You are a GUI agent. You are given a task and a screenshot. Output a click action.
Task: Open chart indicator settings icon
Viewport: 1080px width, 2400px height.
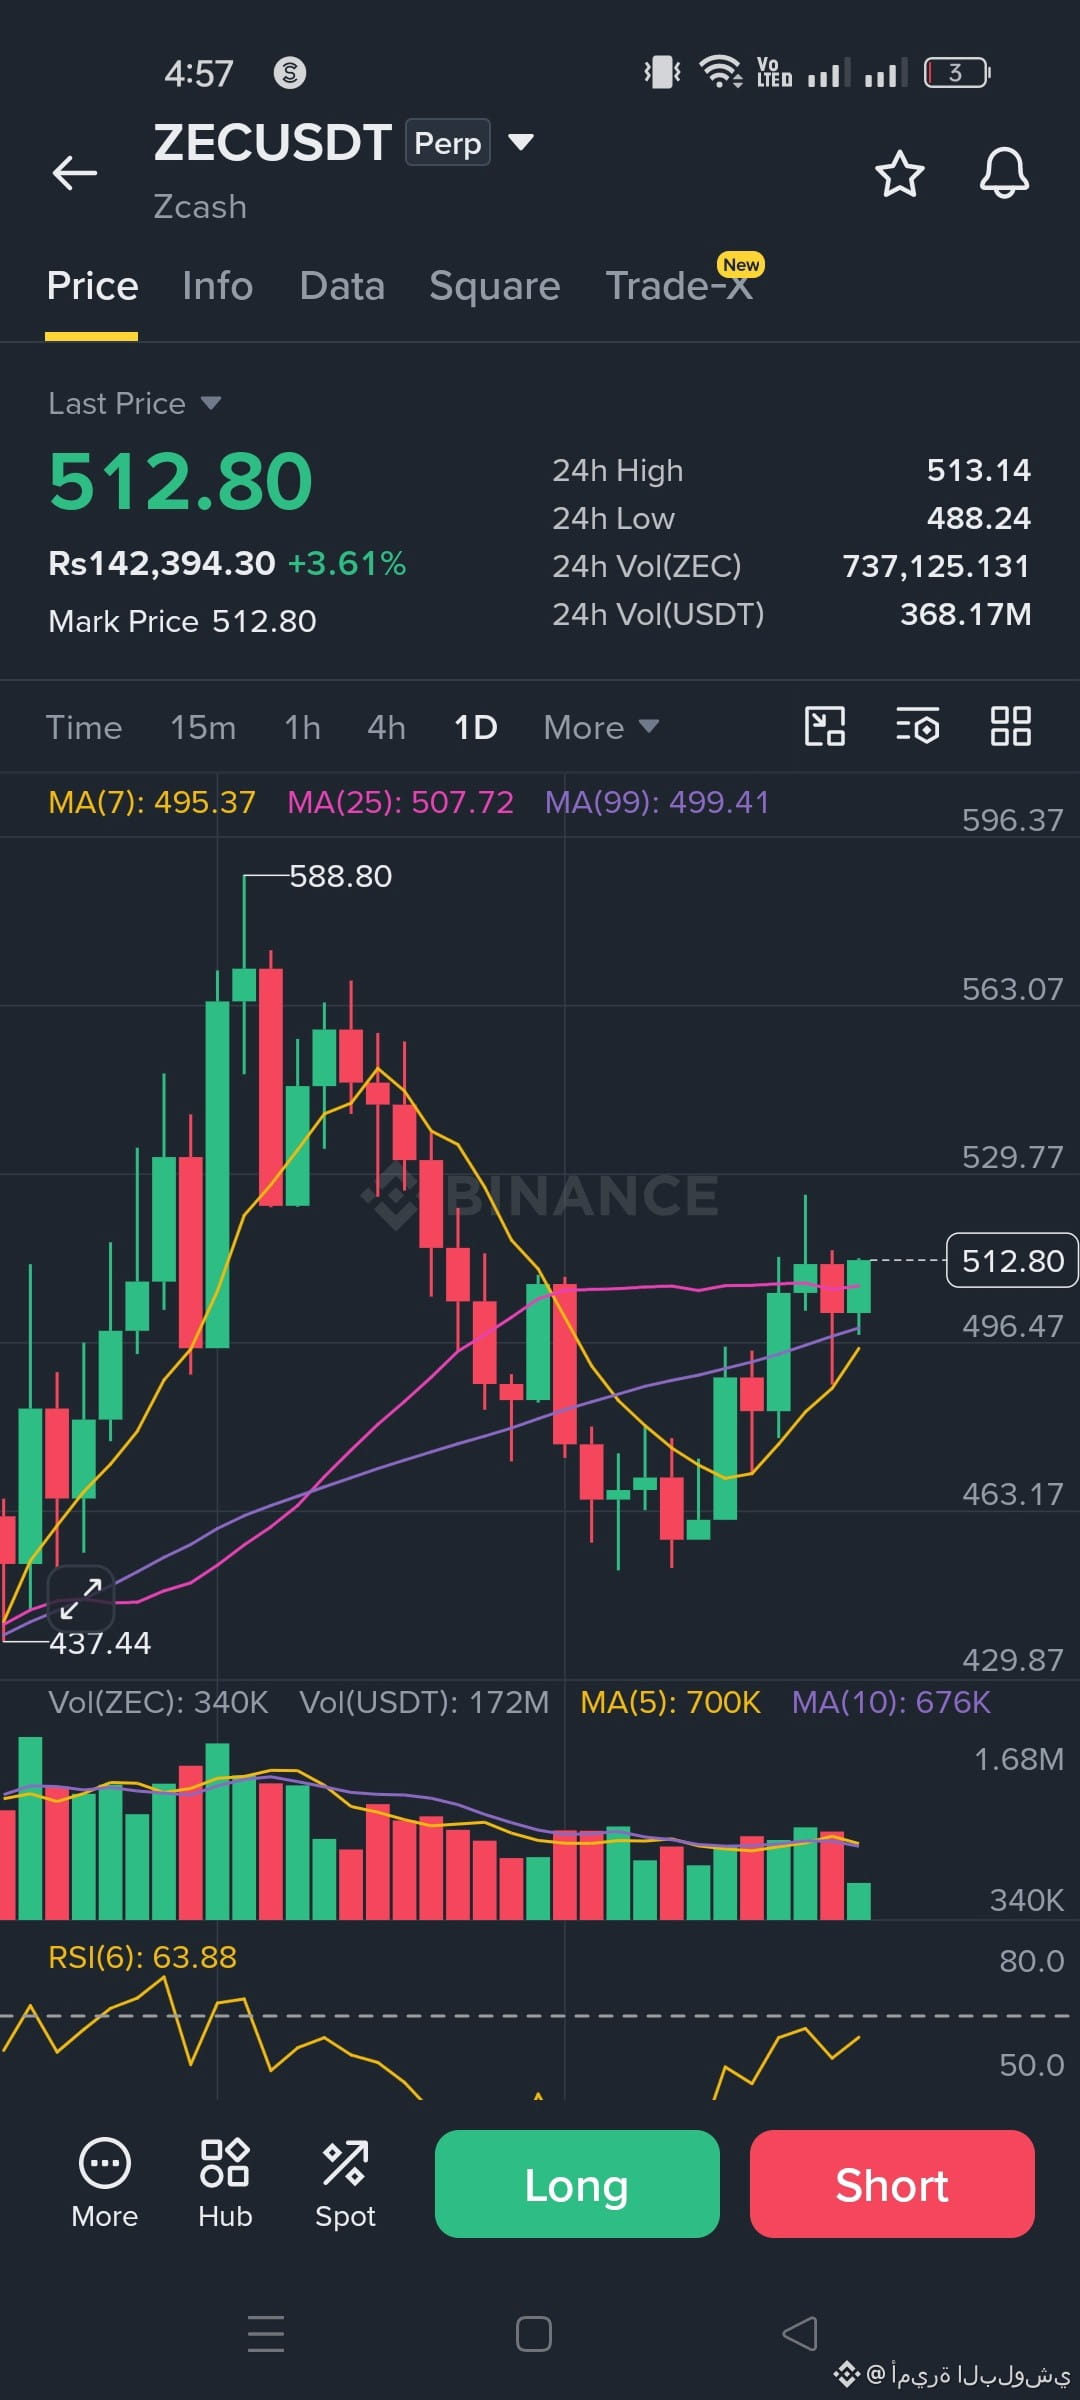(917, 726)
